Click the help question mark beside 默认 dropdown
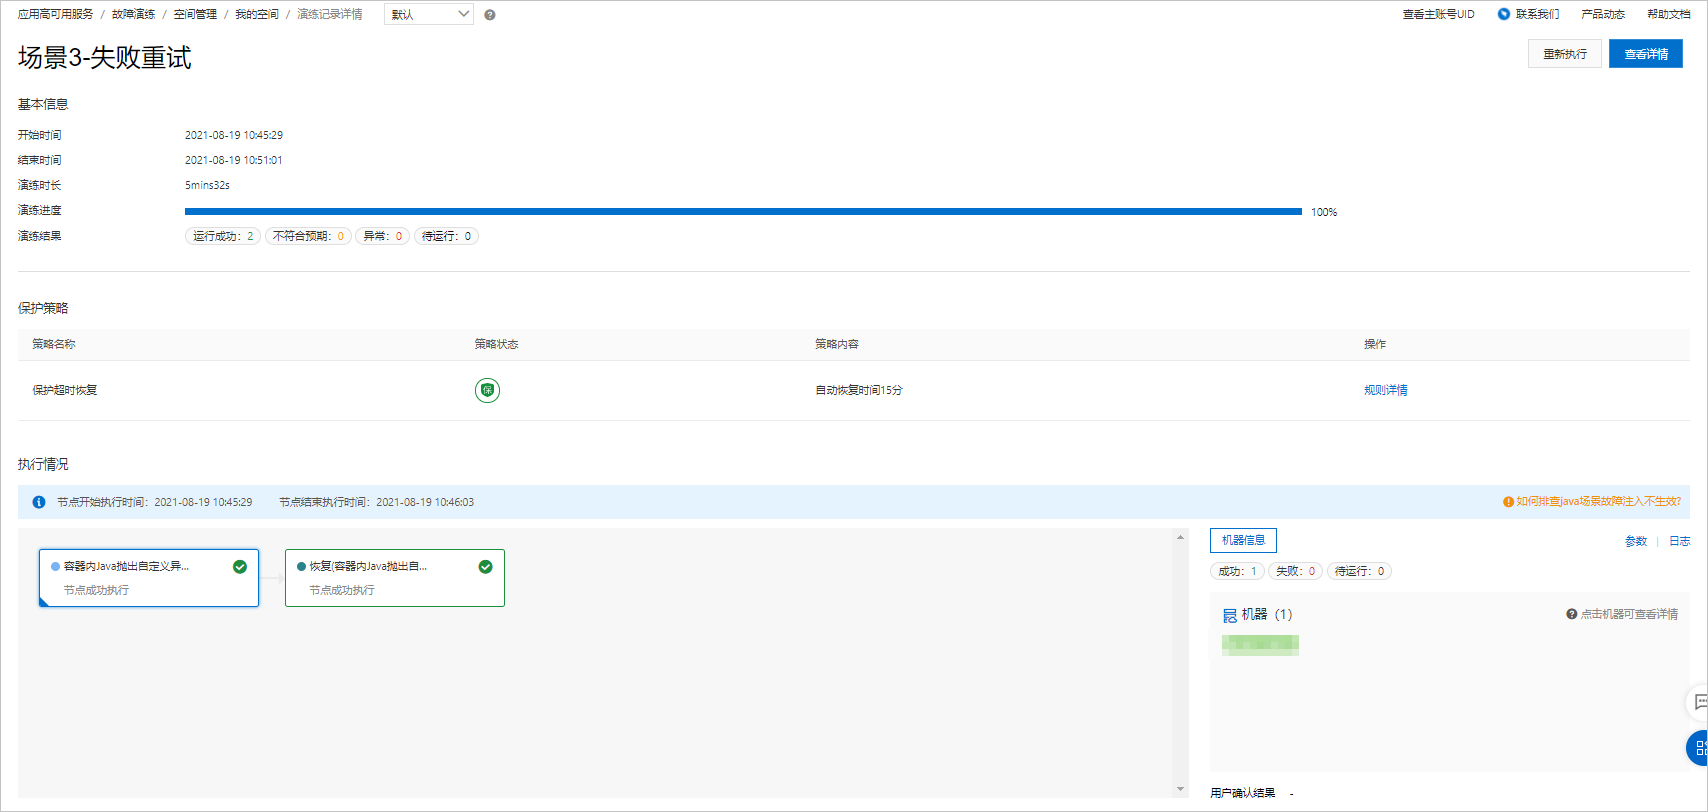 point(490,15)
